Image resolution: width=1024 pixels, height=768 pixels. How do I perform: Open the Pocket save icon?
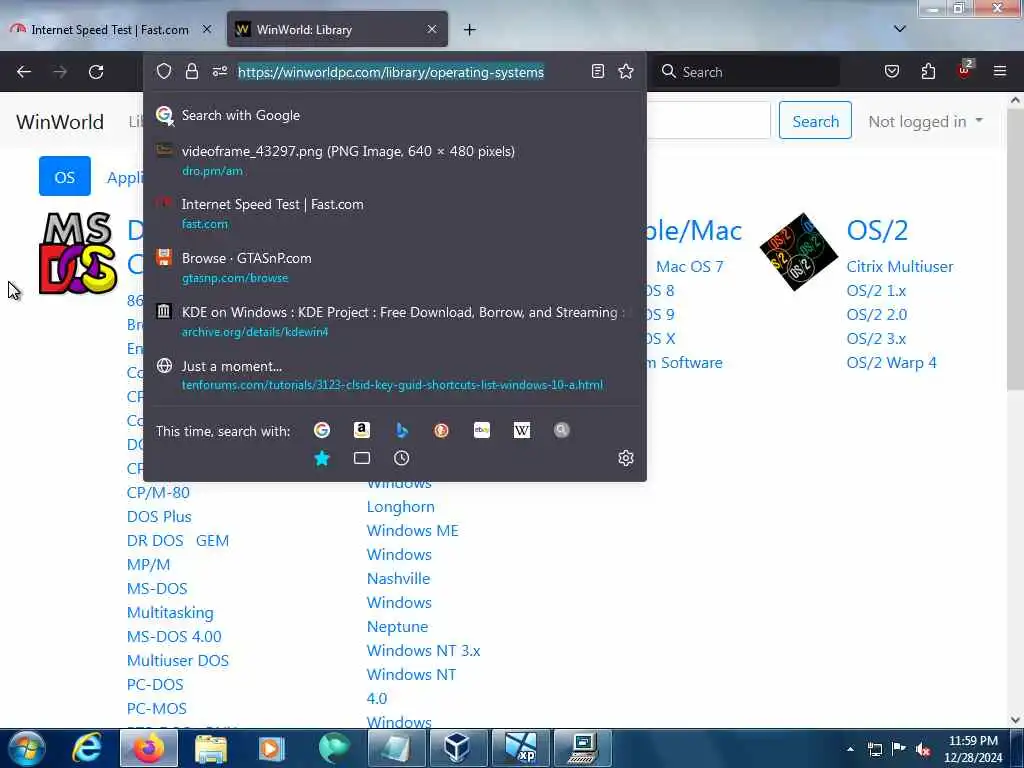point(891,72)
